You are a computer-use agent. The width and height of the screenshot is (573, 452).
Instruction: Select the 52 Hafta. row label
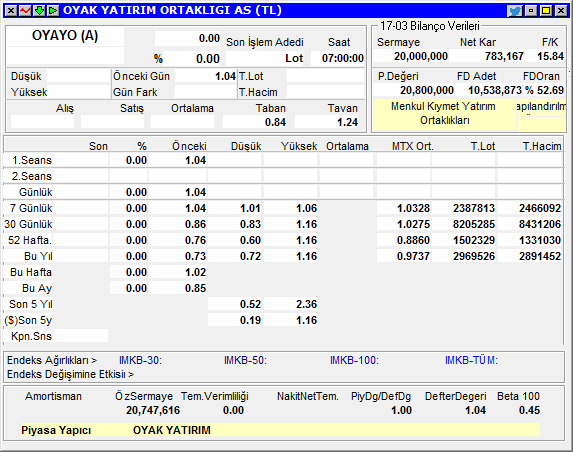click(30, 240)
